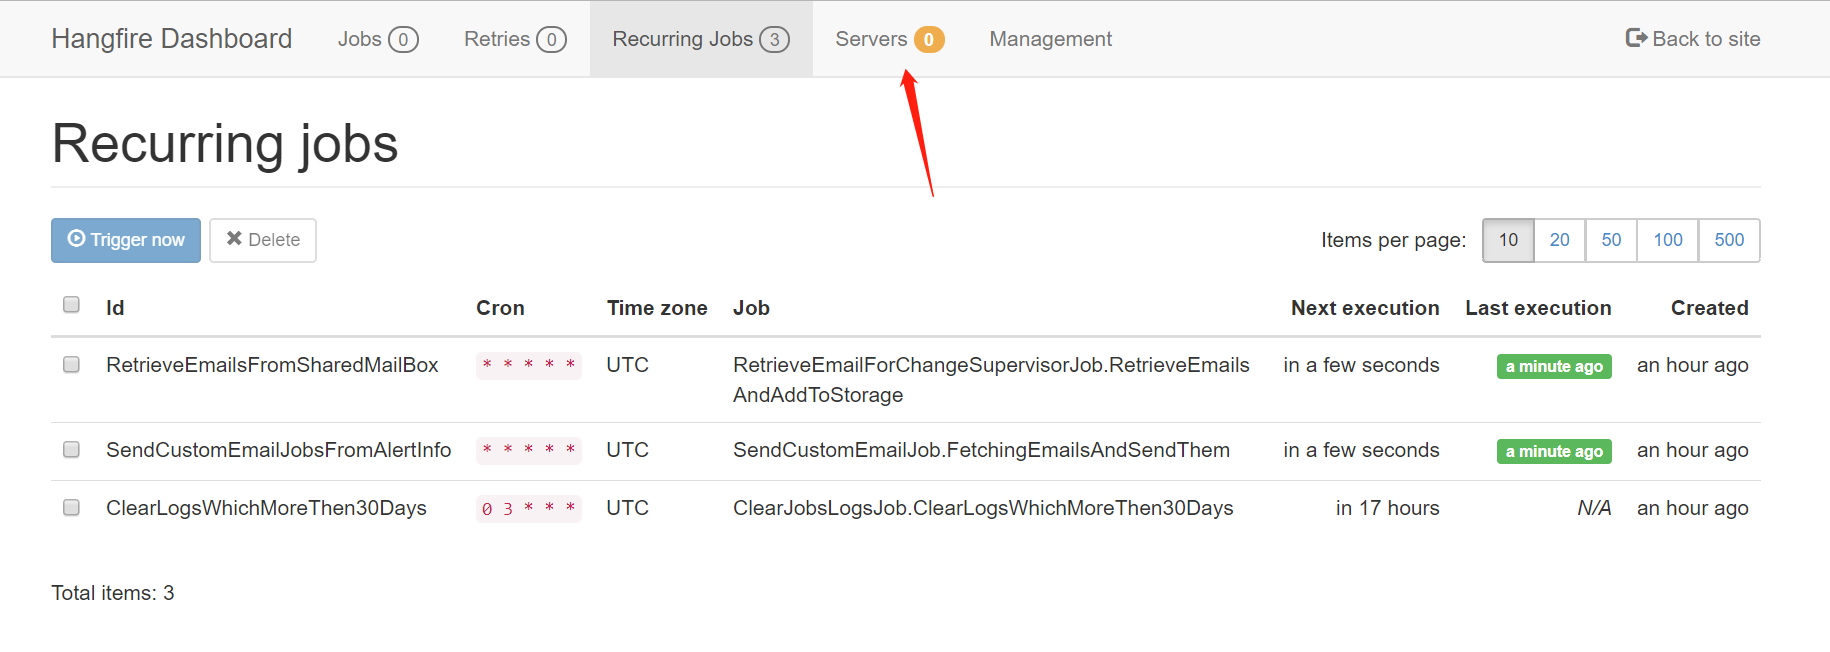The width and height of the screenshot is (1830, 652).
Task: Check the SendCustomEmailJobsFromAlertInfo row checkbox
Action: click(71, 449)
